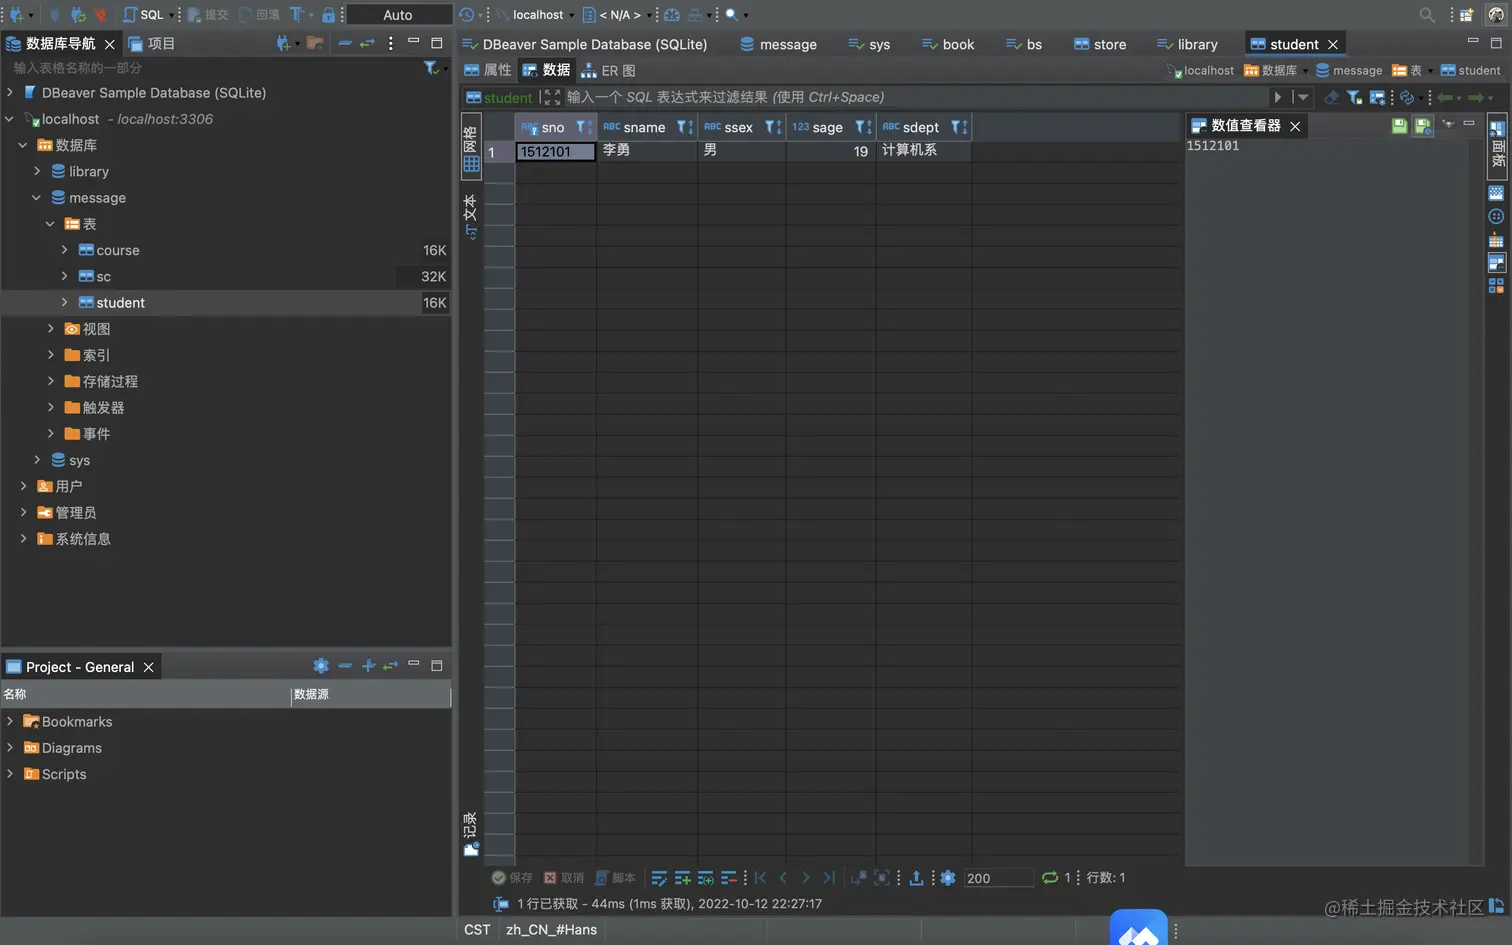
Task: Open the result grid settings gear
Action: (x=948, y=877)
